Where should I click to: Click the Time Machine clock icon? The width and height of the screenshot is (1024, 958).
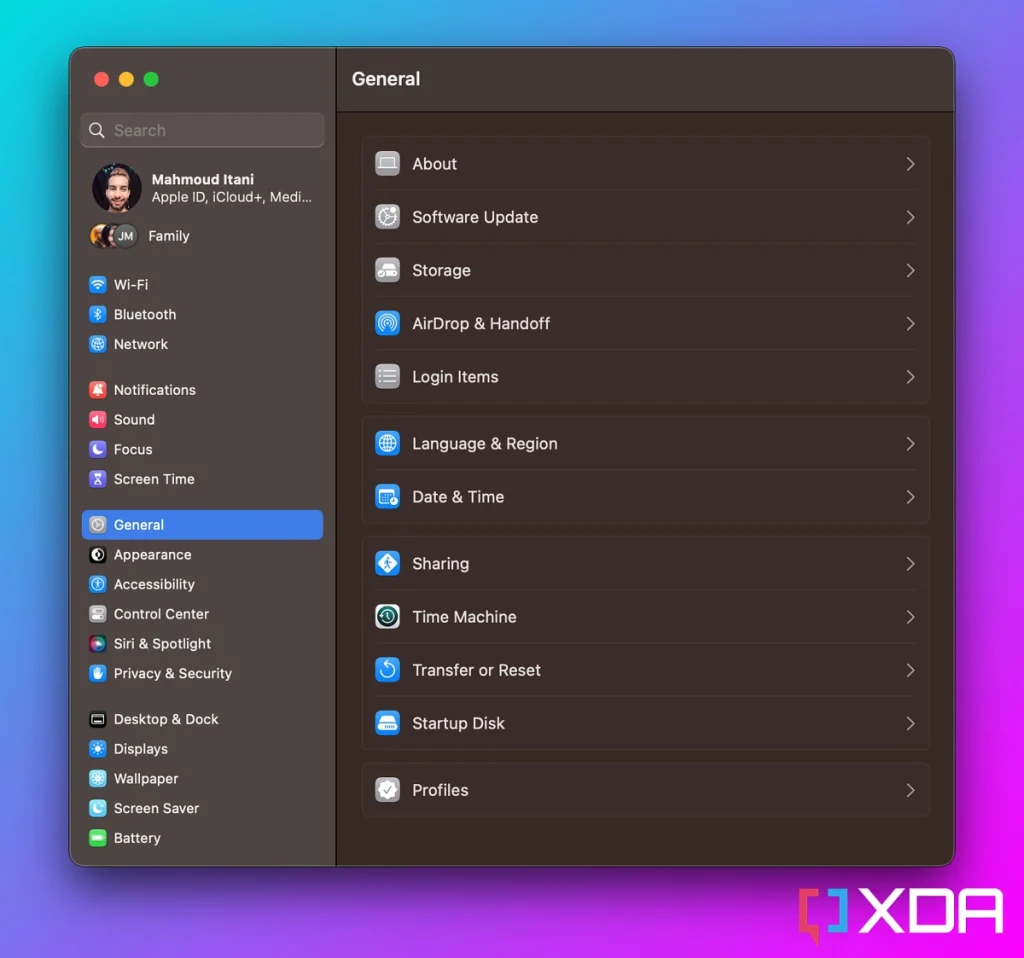point(387,616)
